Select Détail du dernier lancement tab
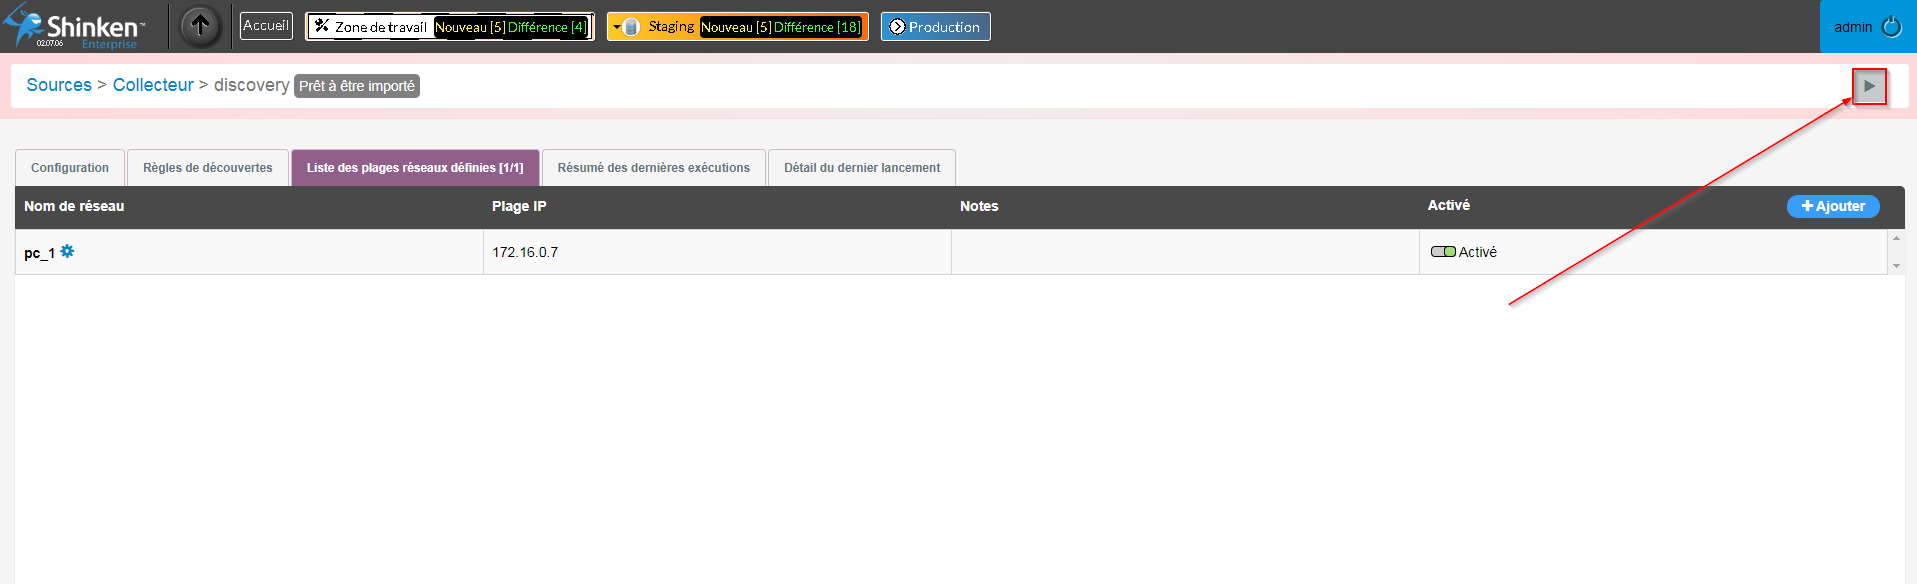Image resolution: width=1917 pixels, height=584 pixels. 861,168
